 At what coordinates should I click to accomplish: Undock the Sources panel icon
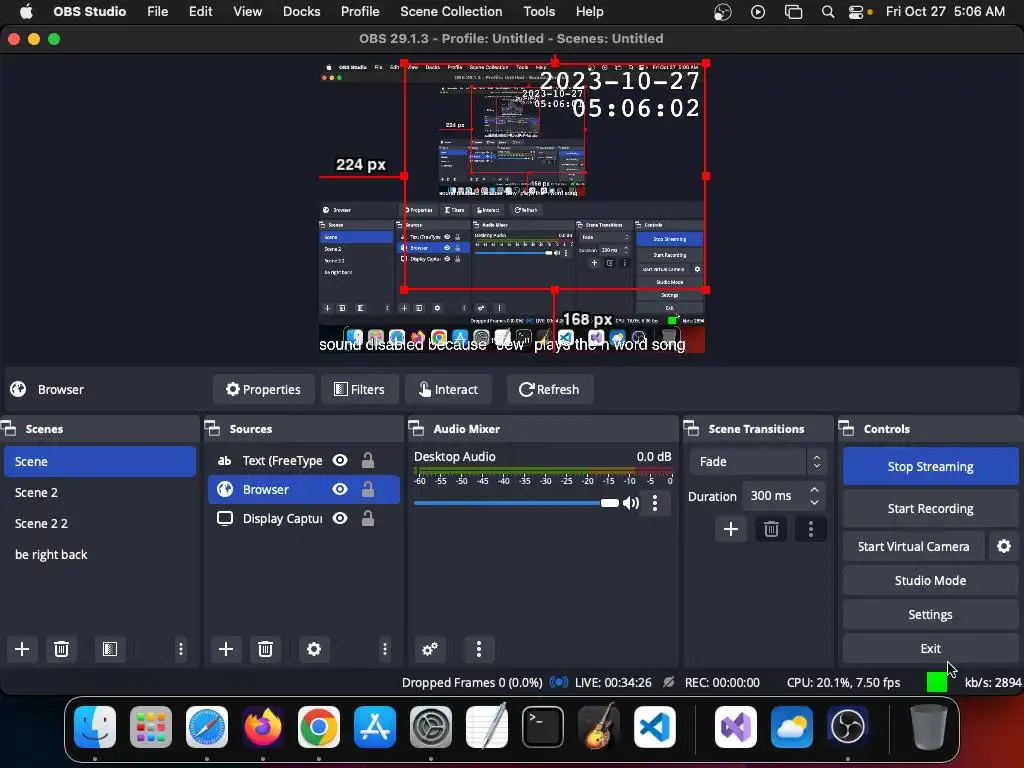212,429
